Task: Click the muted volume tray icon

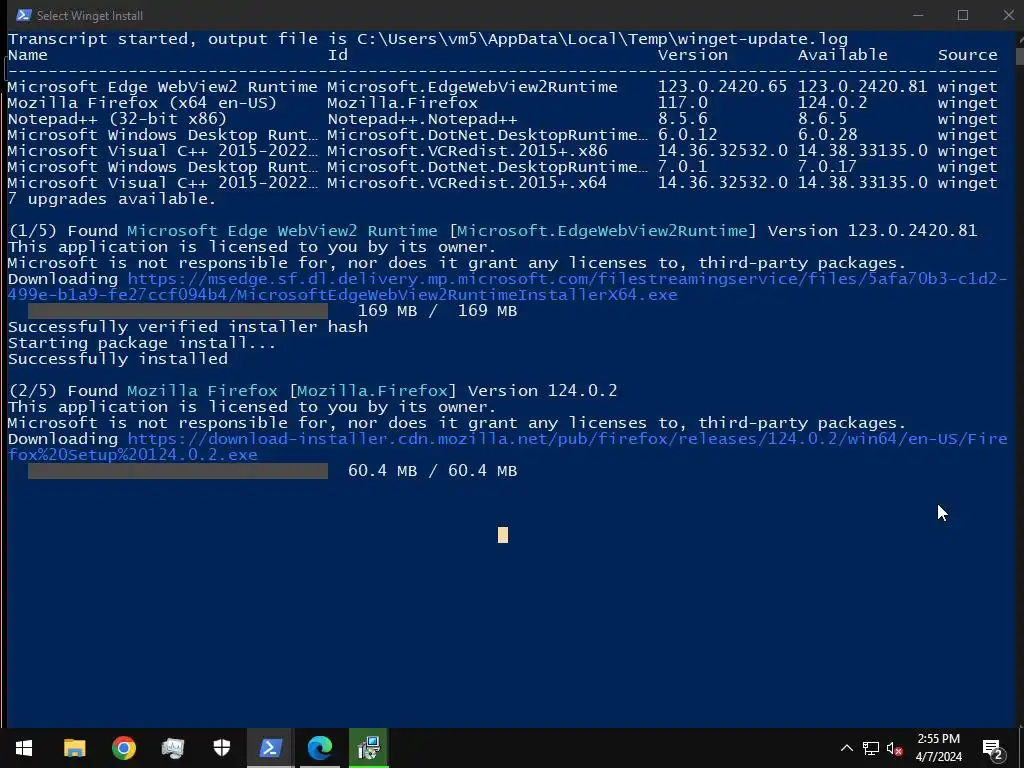Action: [x=894, y=748]
